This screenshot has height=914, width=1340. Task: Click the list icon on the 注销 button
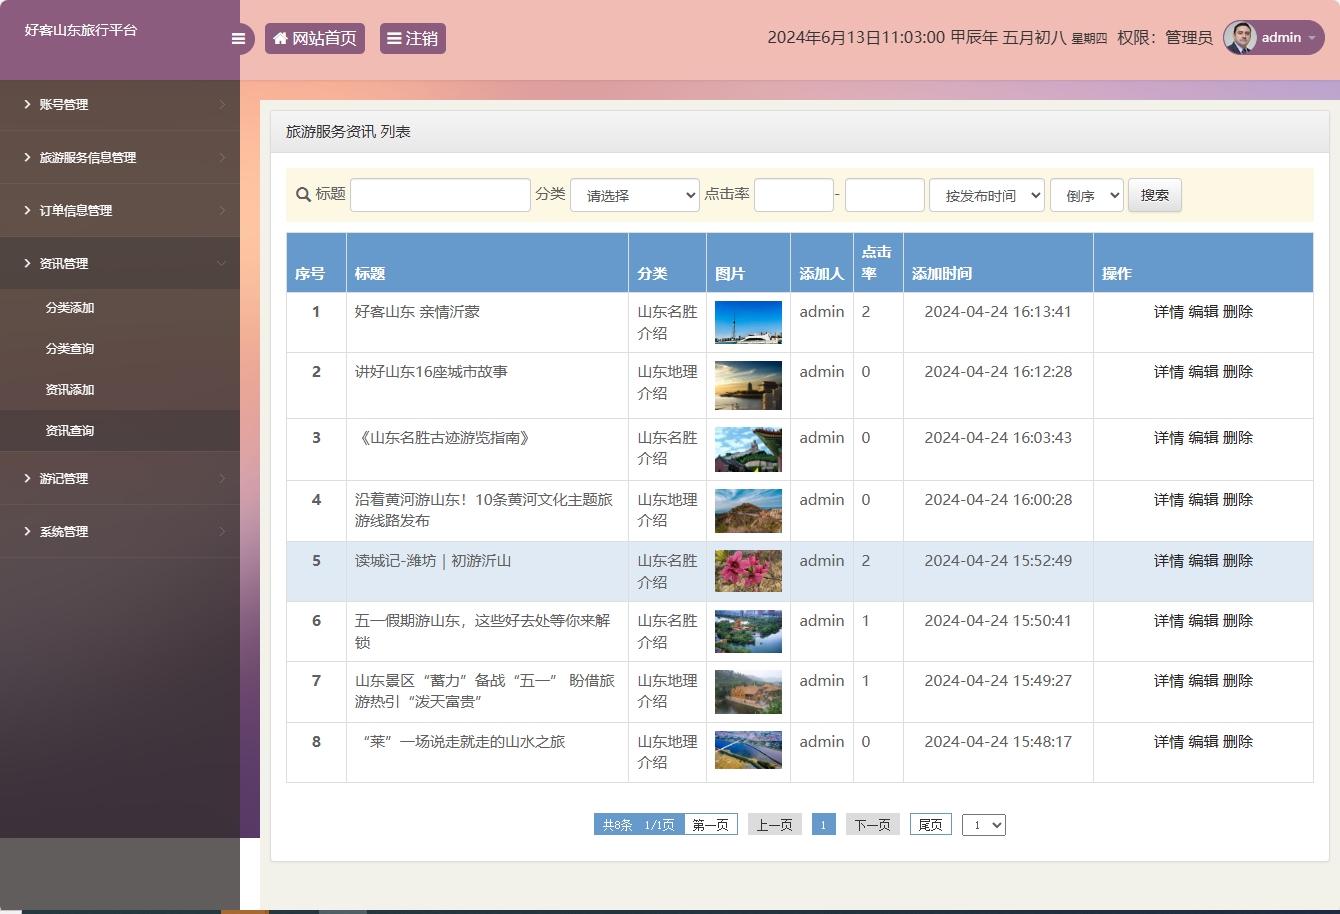click(394, 38)
